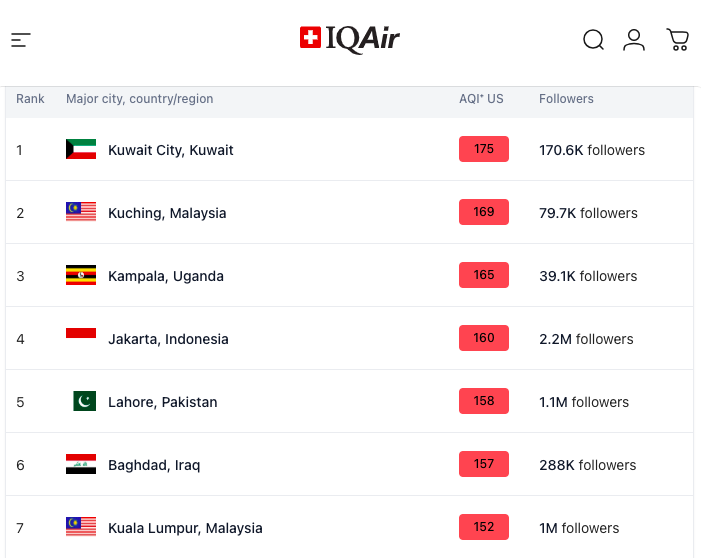Click the Iraq flag icon
Screen dimensions: 701x558
click(x=81, y=464)
